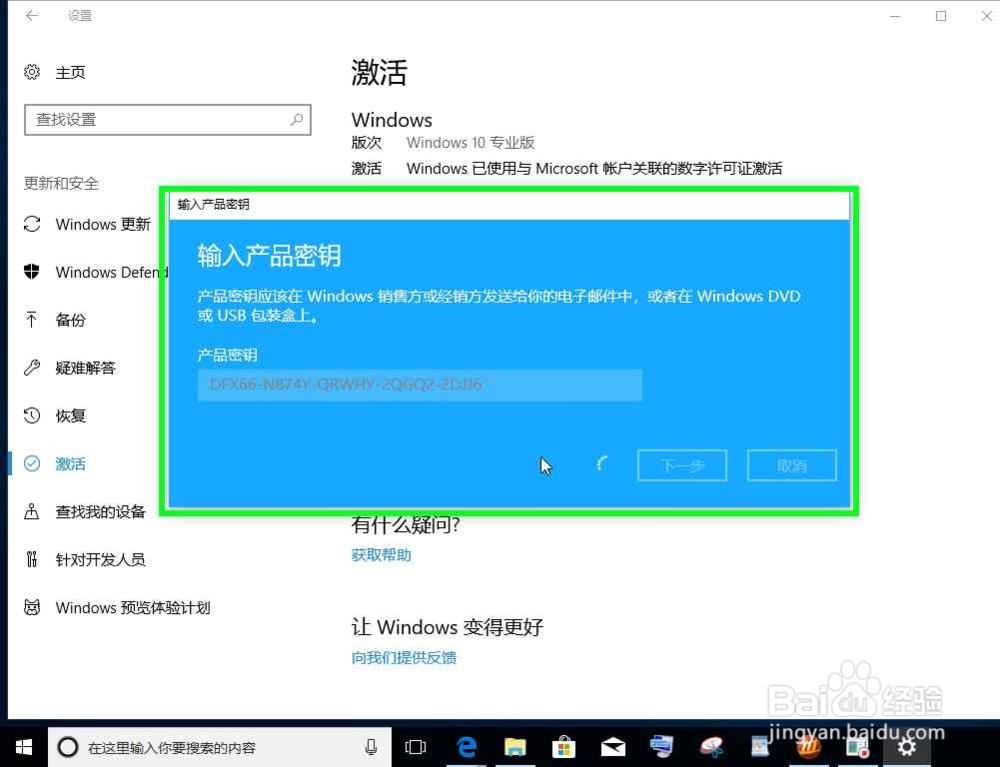
Task: Click the Windows Defender shield icon
Action: pos(32,272)
